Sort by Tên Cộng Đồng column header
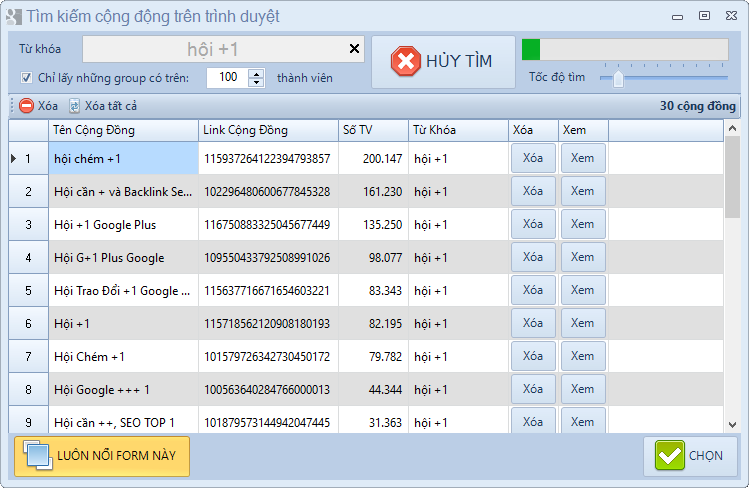749x488 pixels. click(123, 130)
